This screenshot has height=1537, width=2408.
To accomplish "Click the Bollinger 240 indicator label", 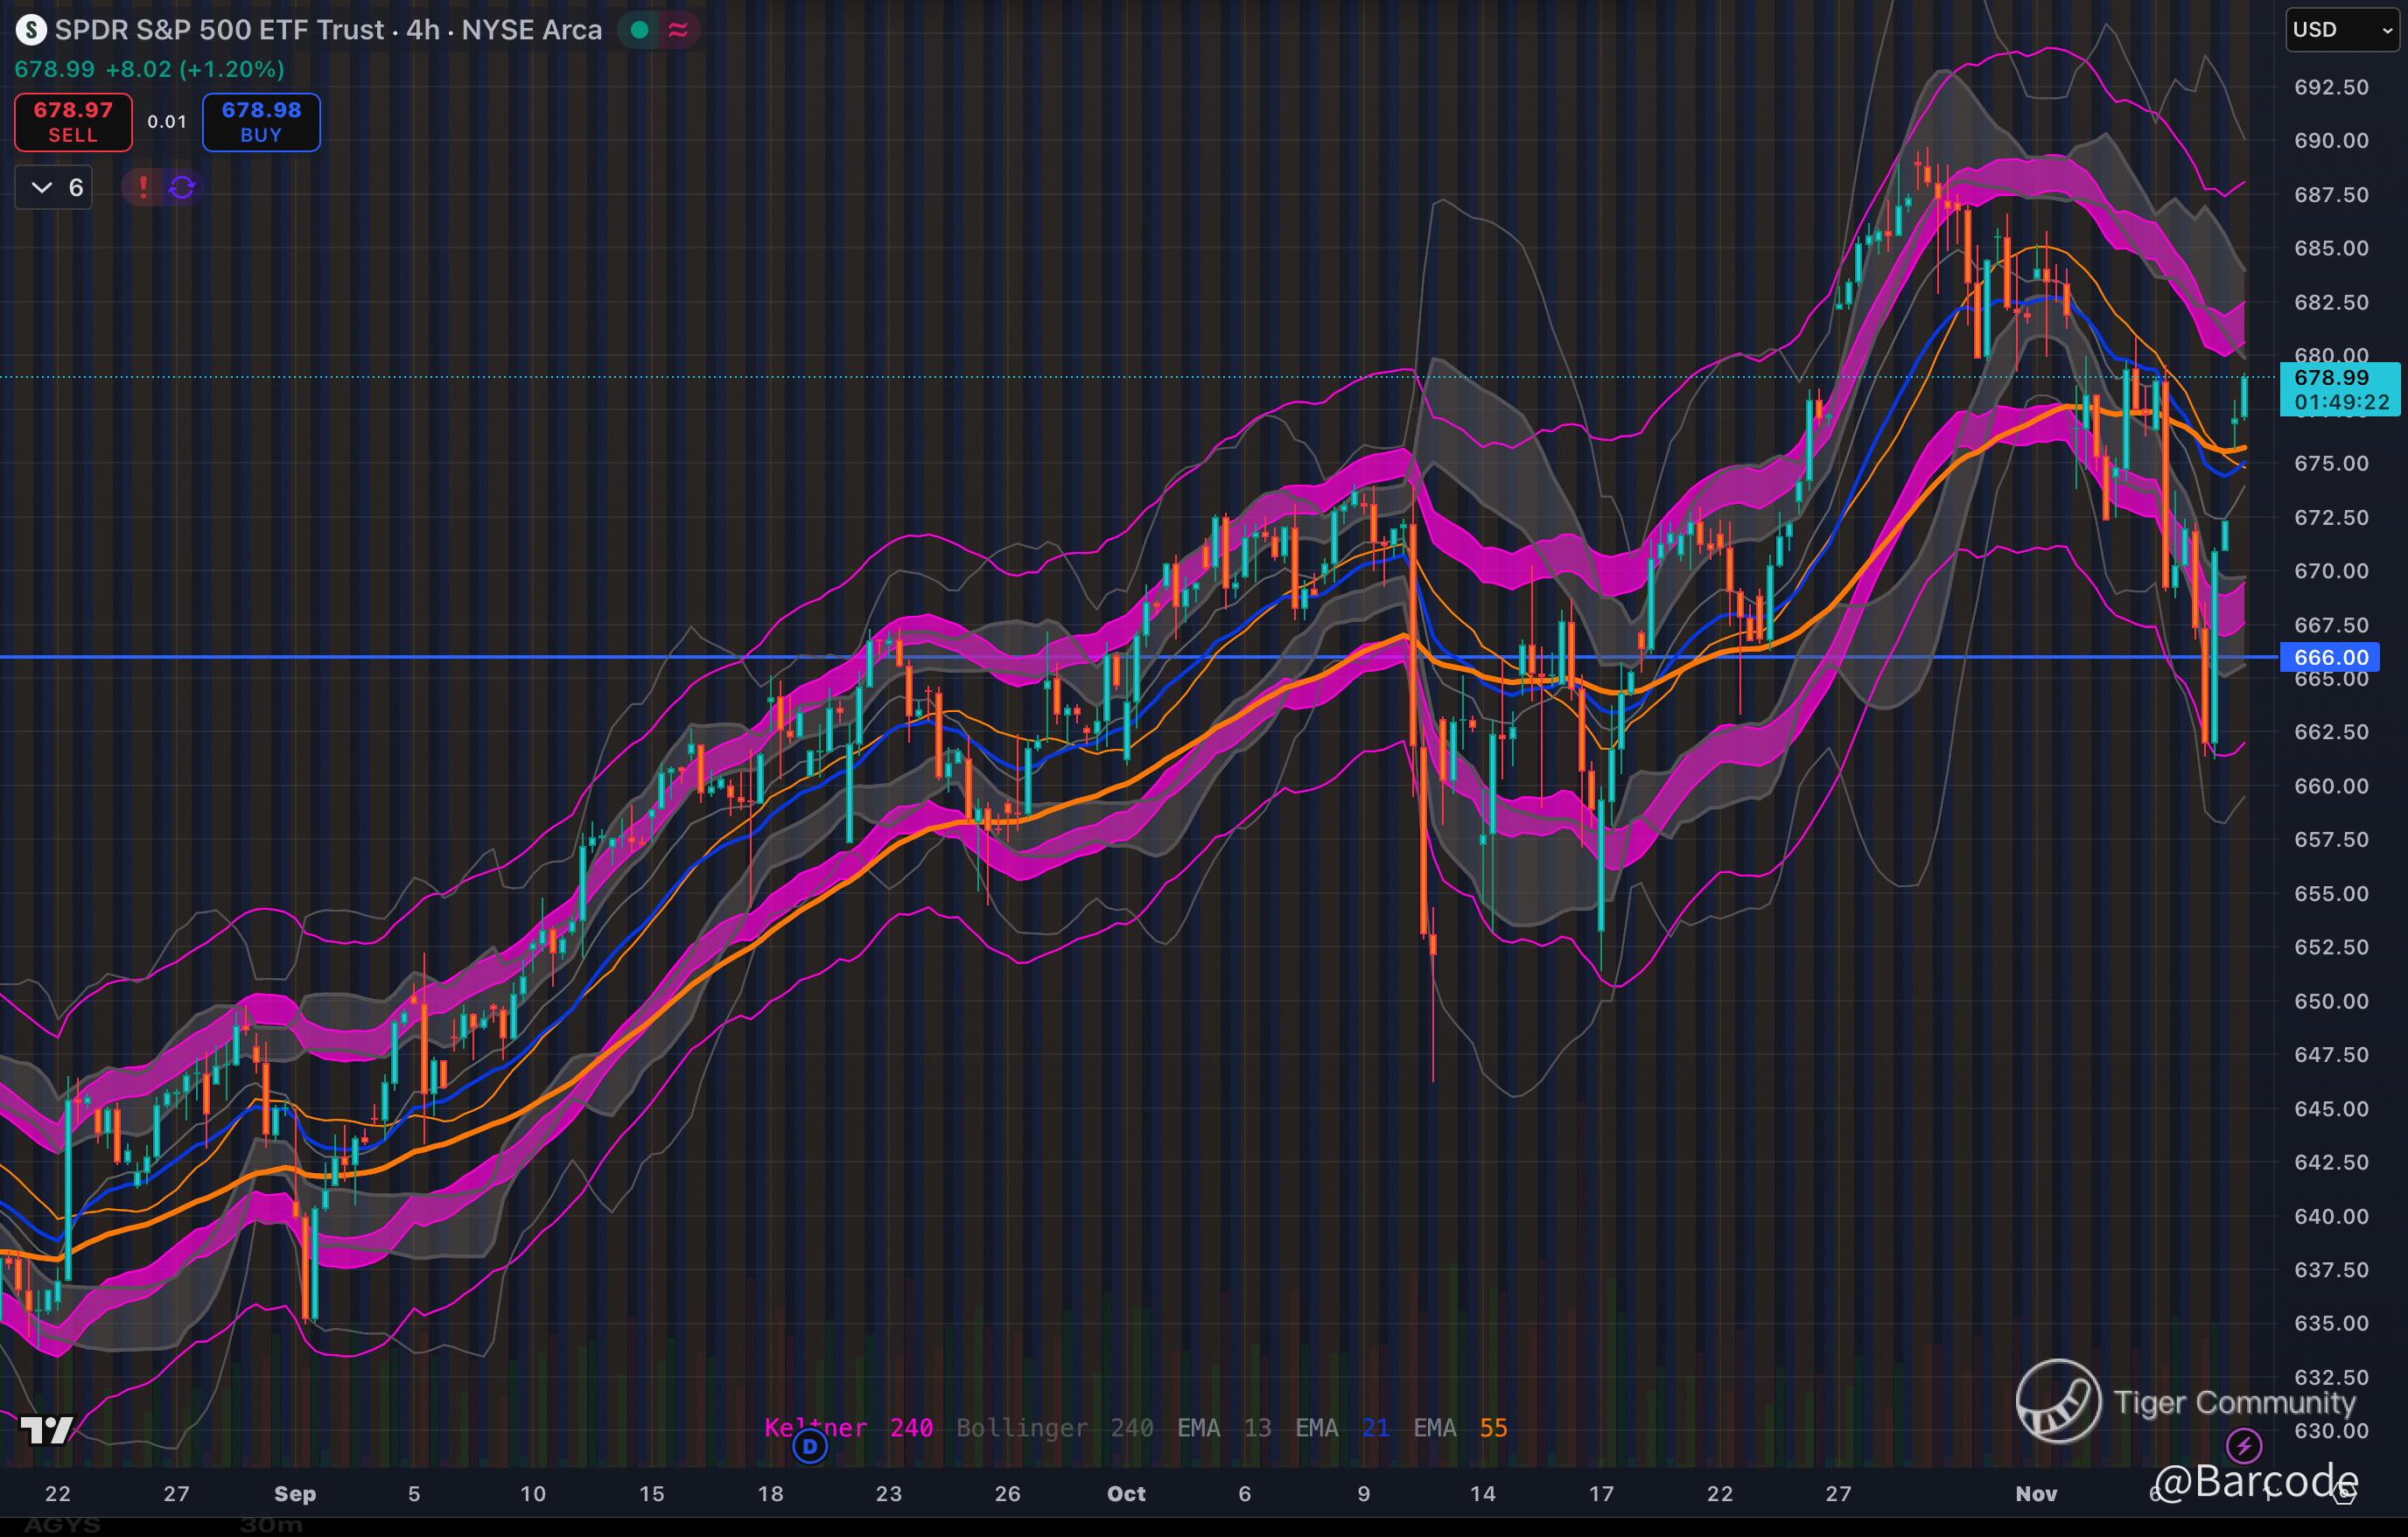I will point(1054,1427).
